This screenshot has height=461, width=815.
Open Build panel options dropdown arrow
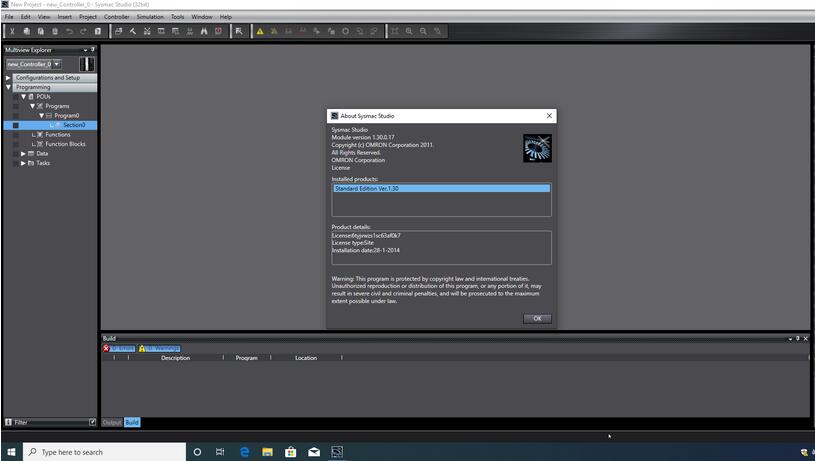pos(790,339)
